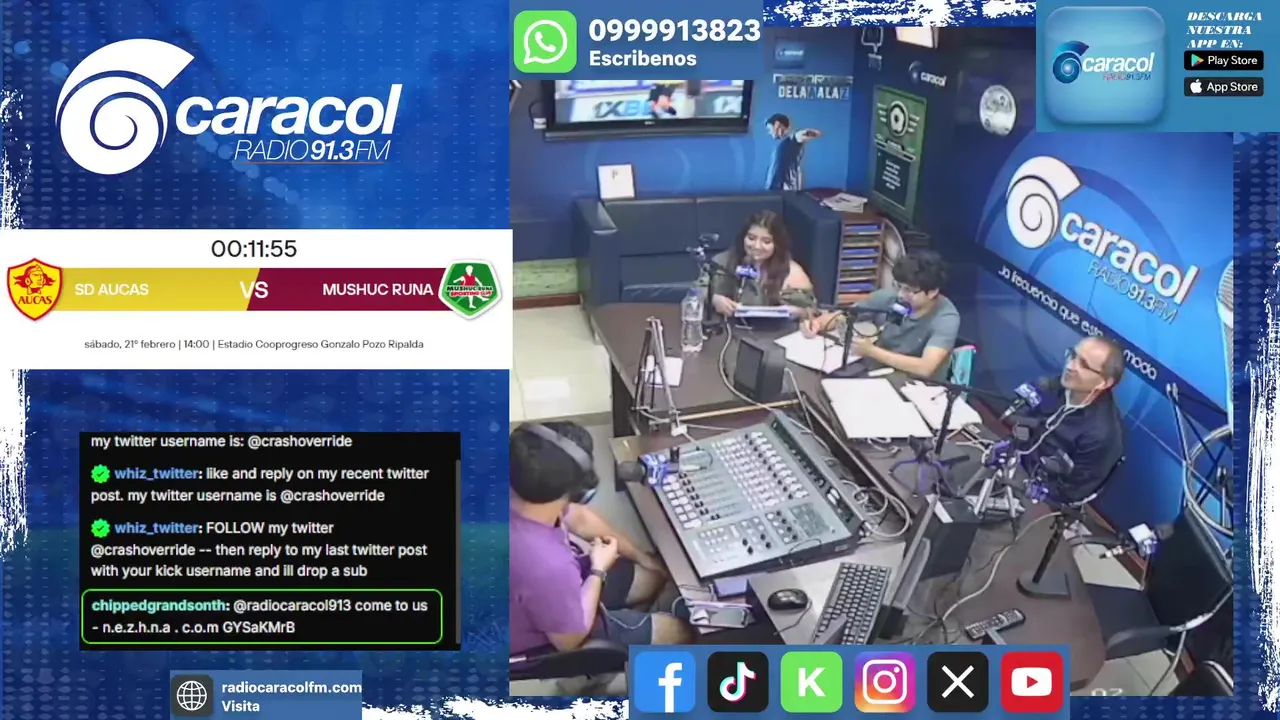Click the SD AUCAS team name

[111, 290]
